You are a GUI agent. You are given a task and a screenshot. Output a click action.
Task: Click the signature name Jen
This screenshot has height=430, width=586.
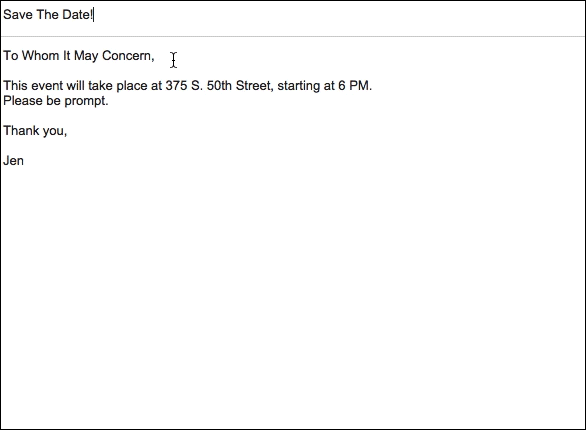[13, 161]
